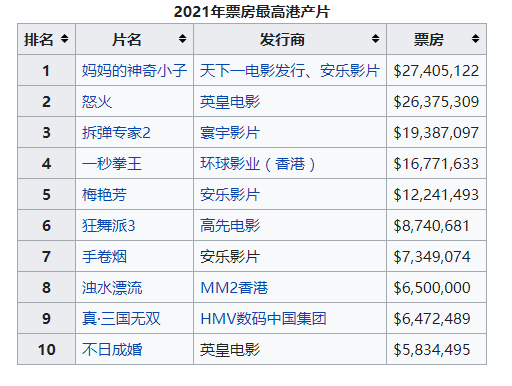Click the 发行商 column header text
The image size is (512, 386).
(x=282, y=39)
